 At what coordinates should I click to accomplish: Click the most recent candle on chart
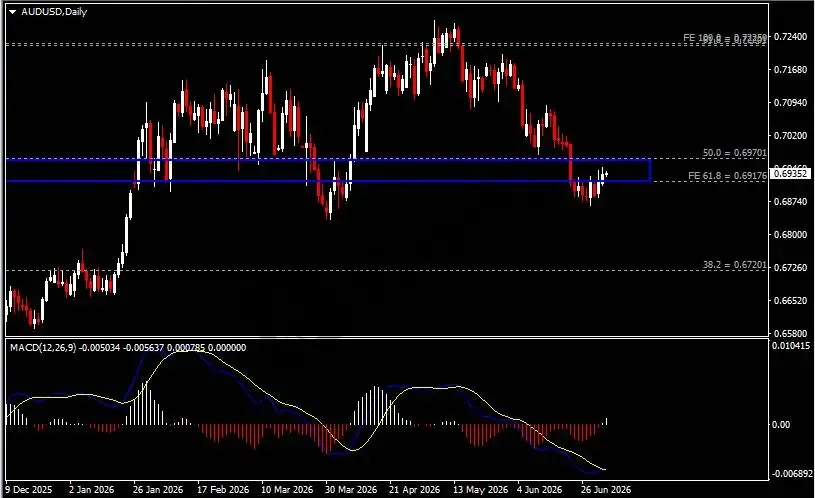point(606,174)
